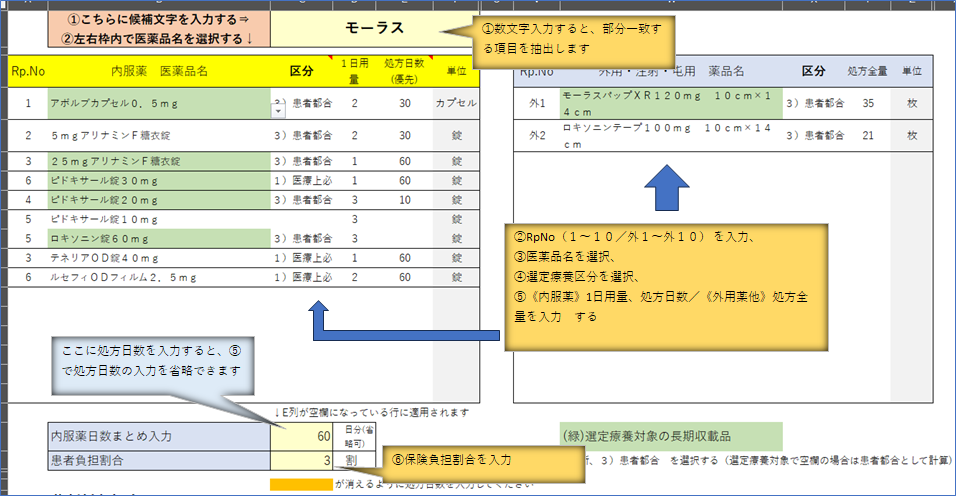Click the 処方全量 value 35 for モーラスパップ
This screenshot has width=956, height=496.
[868, 104]
